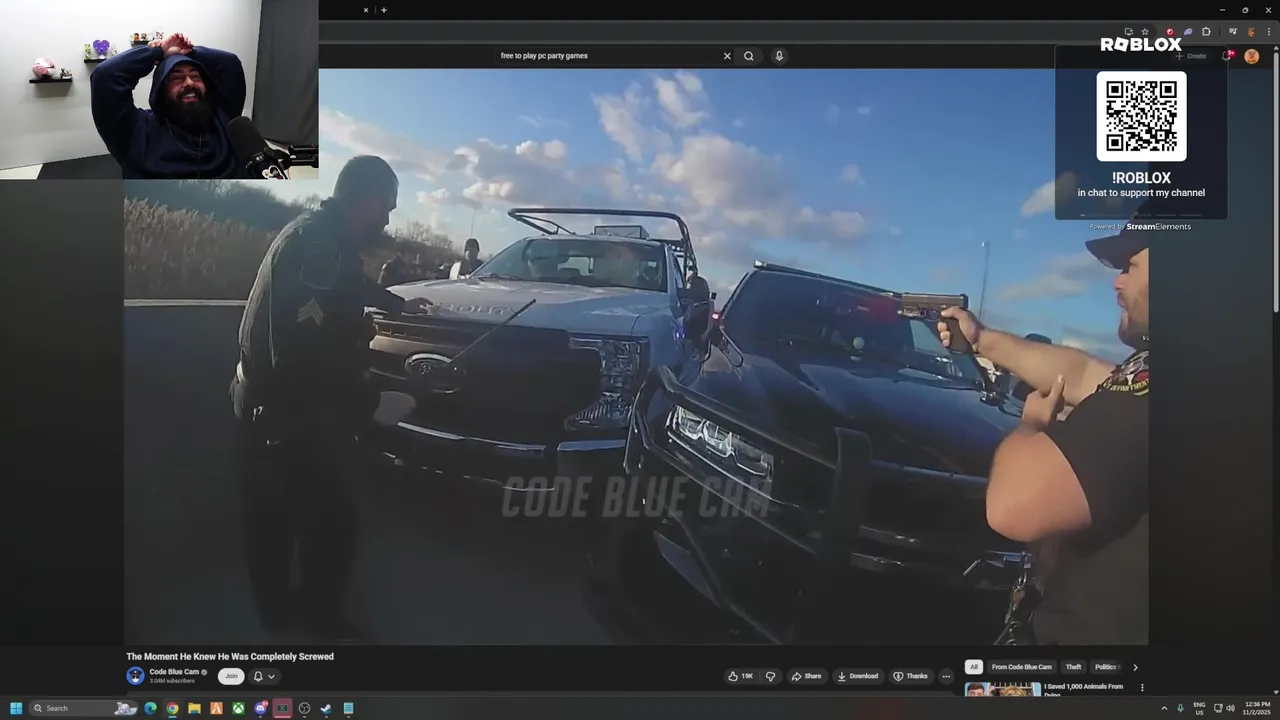Viewport: 1280px width, 720px height.
Task: Open the red extension icon in the toolbar
Action: click(1170, 32)
